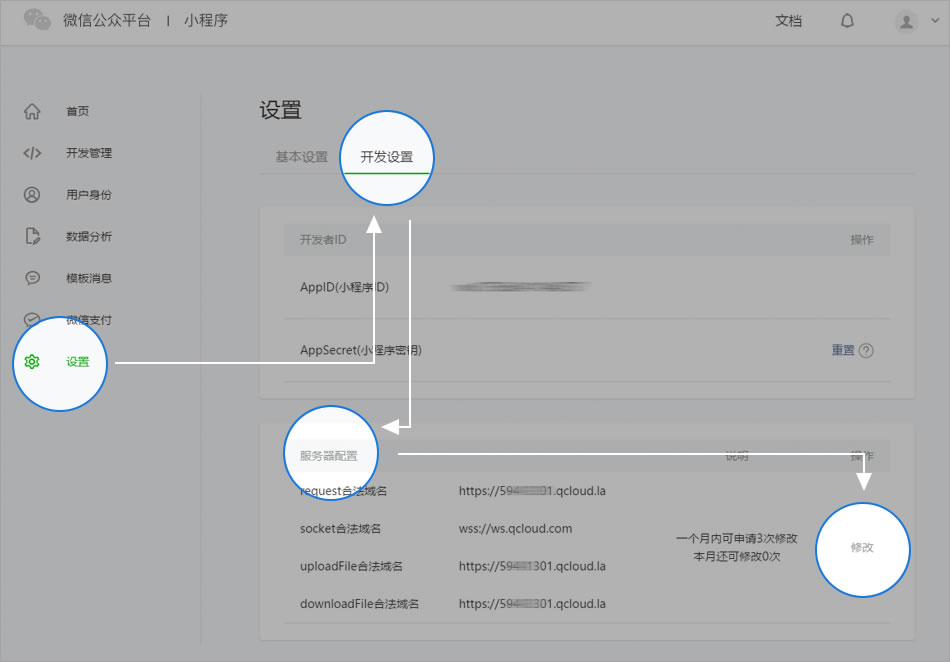
Task: Click the WeChat logo icon
Action: [37, 19]
